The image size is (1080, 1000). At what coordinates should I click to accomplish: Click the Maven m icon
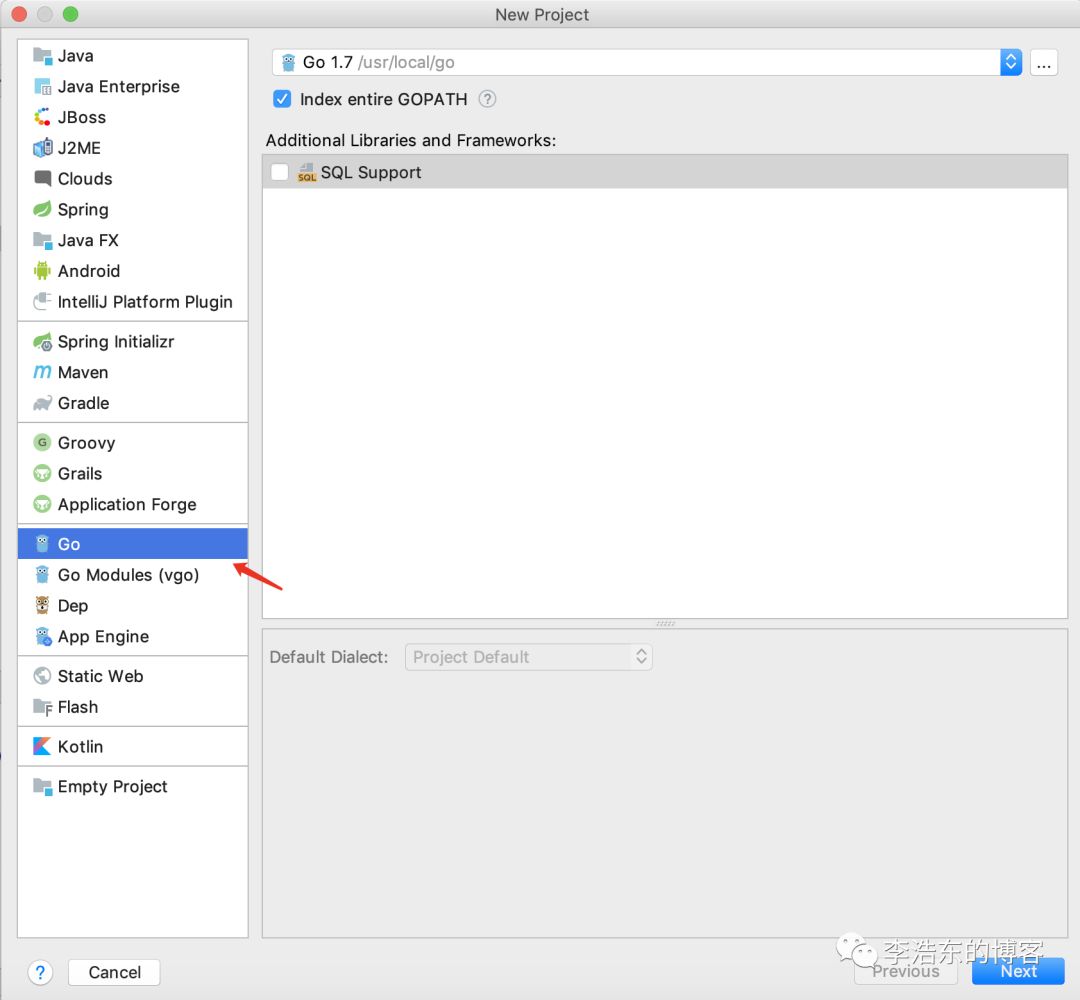click(x=43, y=373)
